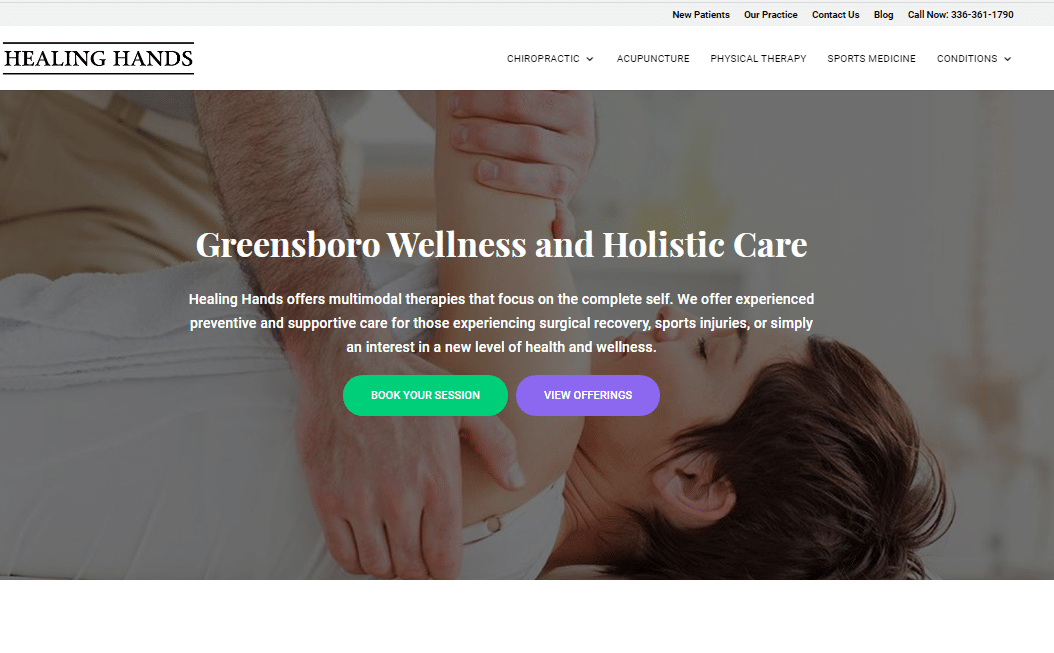Viewport: 1054px width, 653px height.
Task: Expand the Conditions dropdown chevron
Action: pos(1008,59)
